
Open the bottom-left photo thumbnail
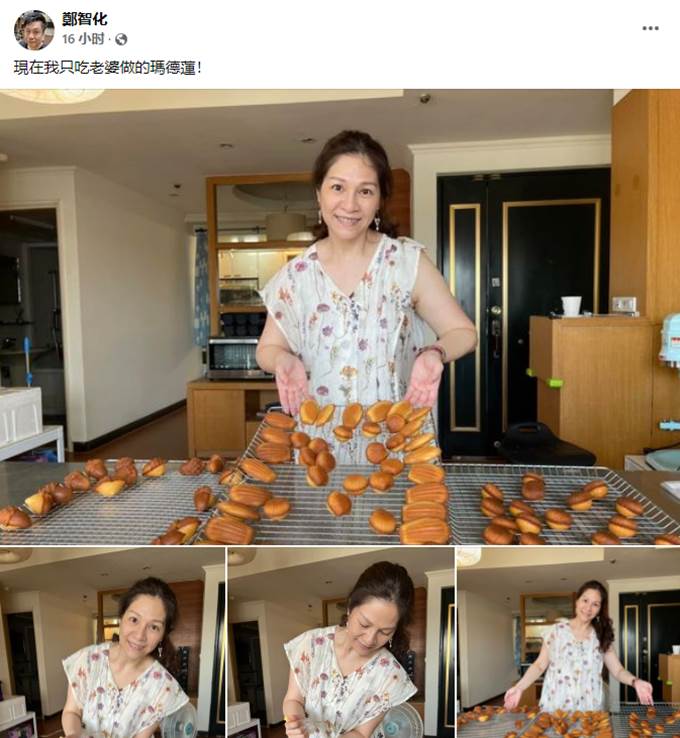point(112,642)
